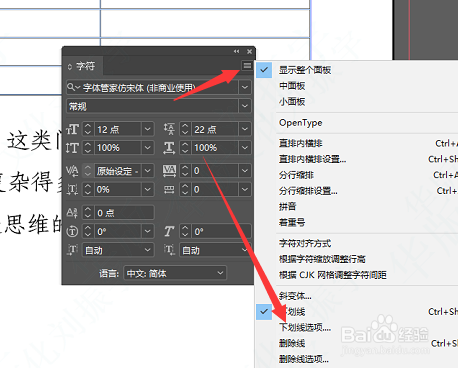Select 分行缩排 menu item
Screen dimensions: 458x368
click(x=296, y=175)
